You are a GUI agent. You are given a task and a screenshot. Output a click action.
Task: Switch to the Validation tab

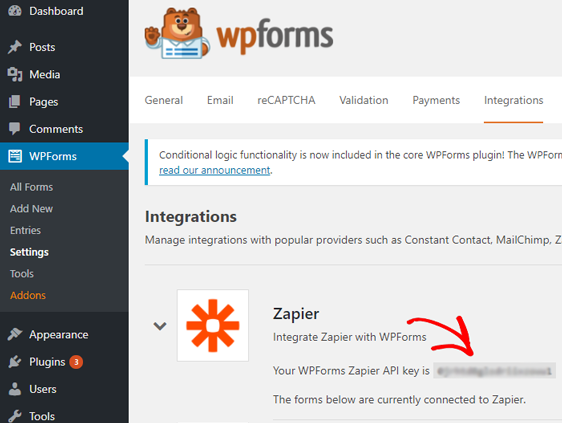pyautogui.click(x=364, y=100)
